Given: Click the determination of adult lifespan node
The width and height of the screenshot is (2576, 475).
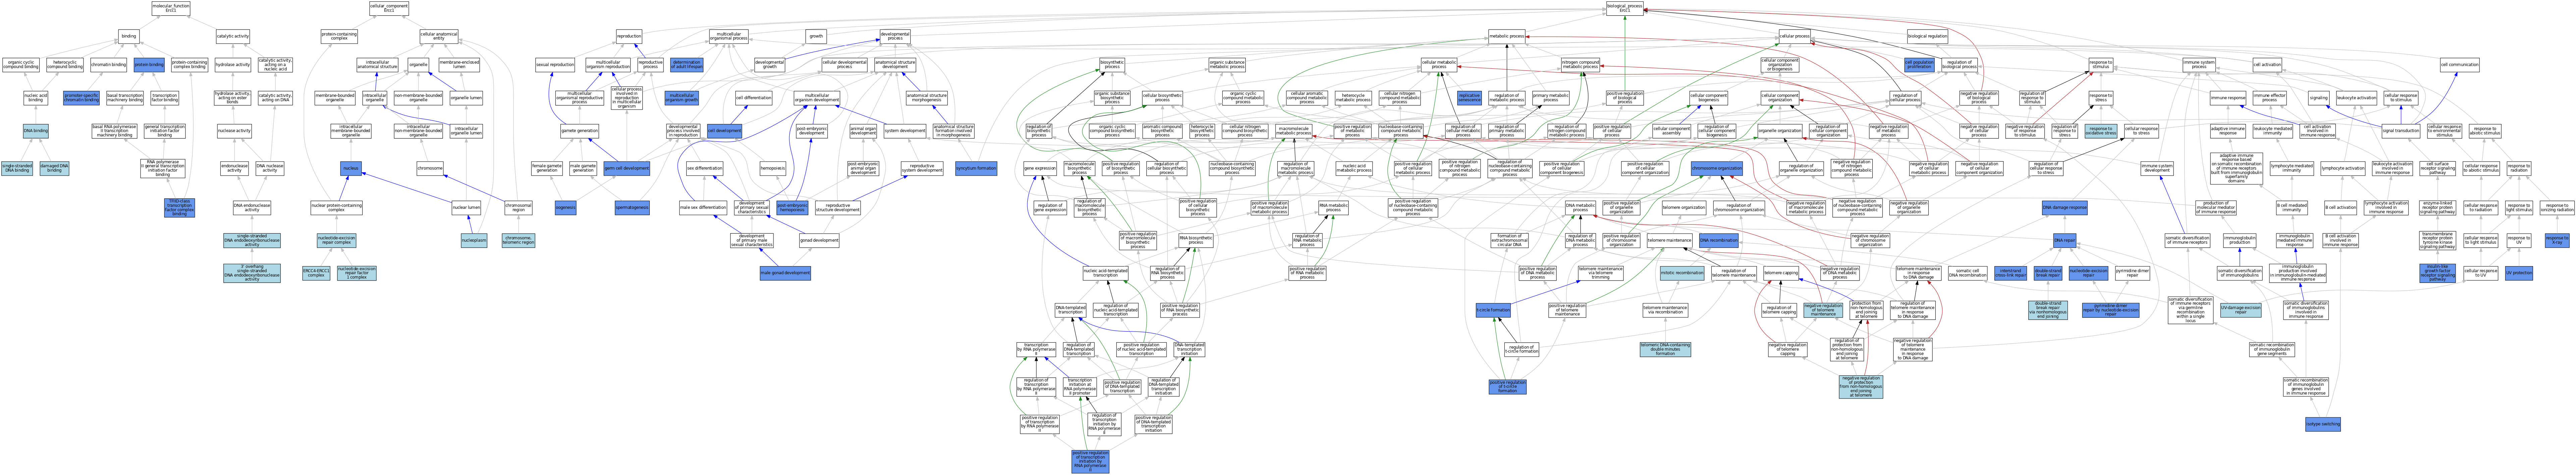Looking at the screenshot, I should pos(687,65).
